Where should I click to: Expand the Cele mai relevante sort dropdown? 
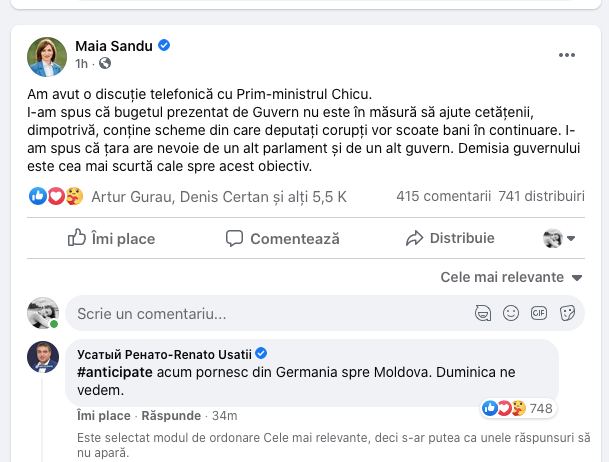coord(512,277)
